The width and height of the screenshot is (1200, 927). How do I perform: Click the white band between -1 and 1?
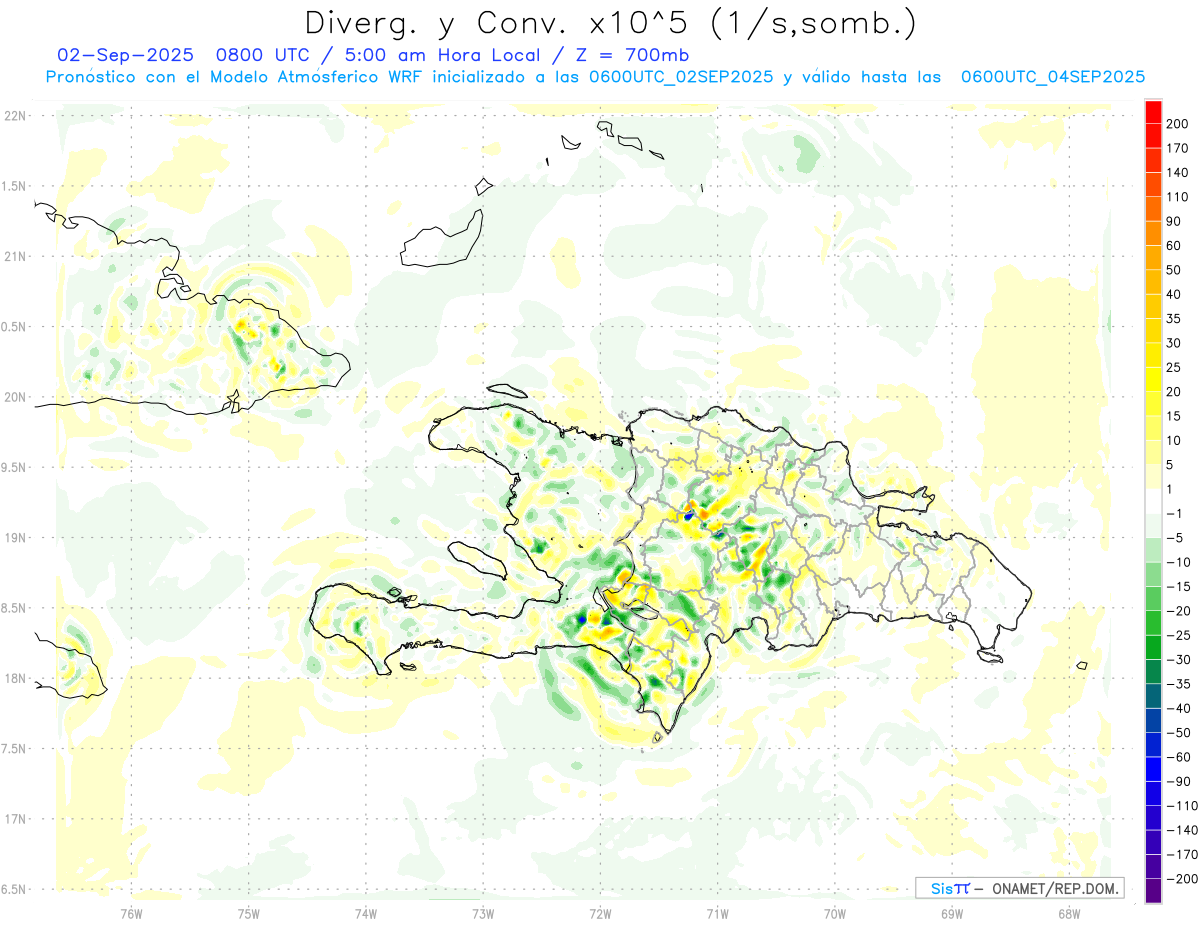(1153, 502)
